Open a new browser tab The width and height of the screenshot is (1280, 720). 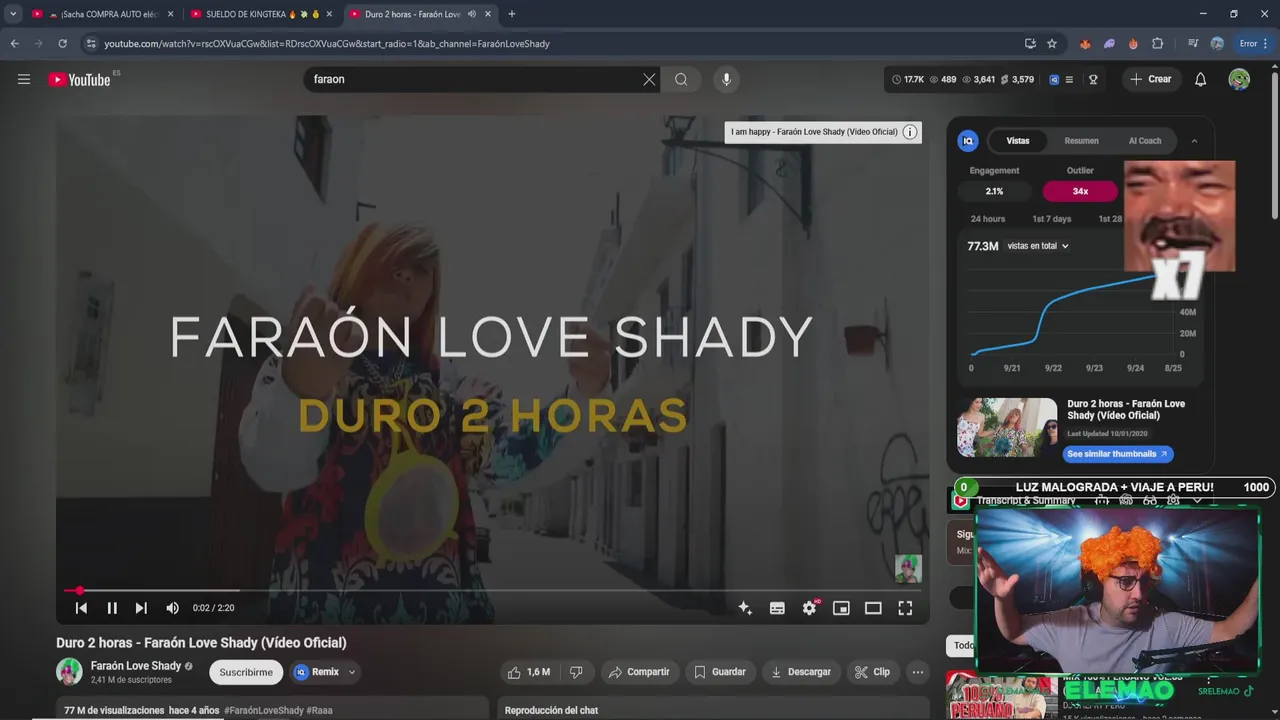512,14
